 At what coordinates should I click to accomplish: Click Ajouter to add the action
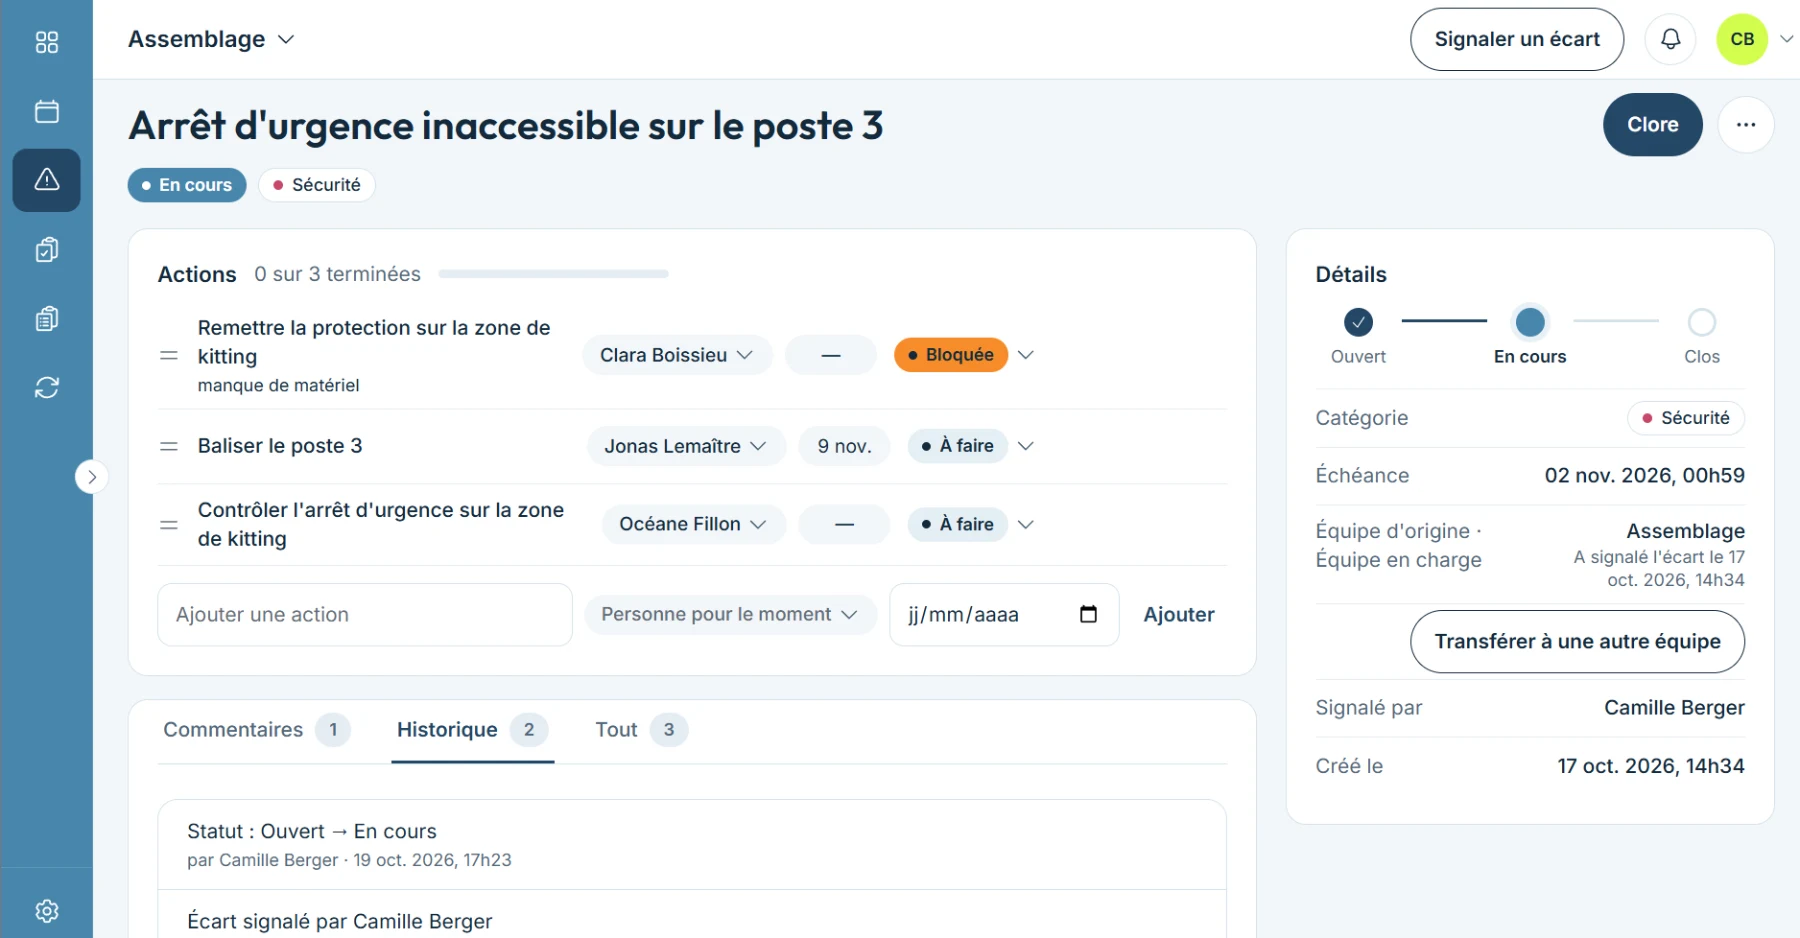point(1179,614)
